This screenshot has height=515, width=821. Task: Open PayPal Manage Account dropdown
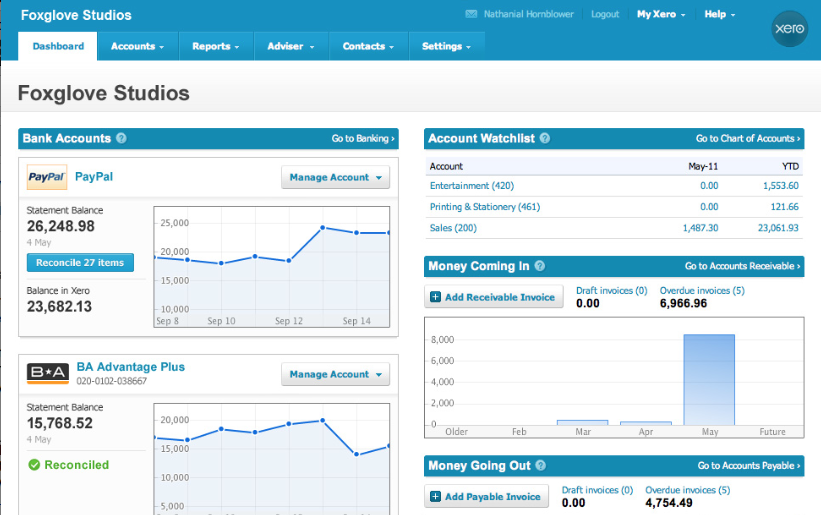pos(336,178)
